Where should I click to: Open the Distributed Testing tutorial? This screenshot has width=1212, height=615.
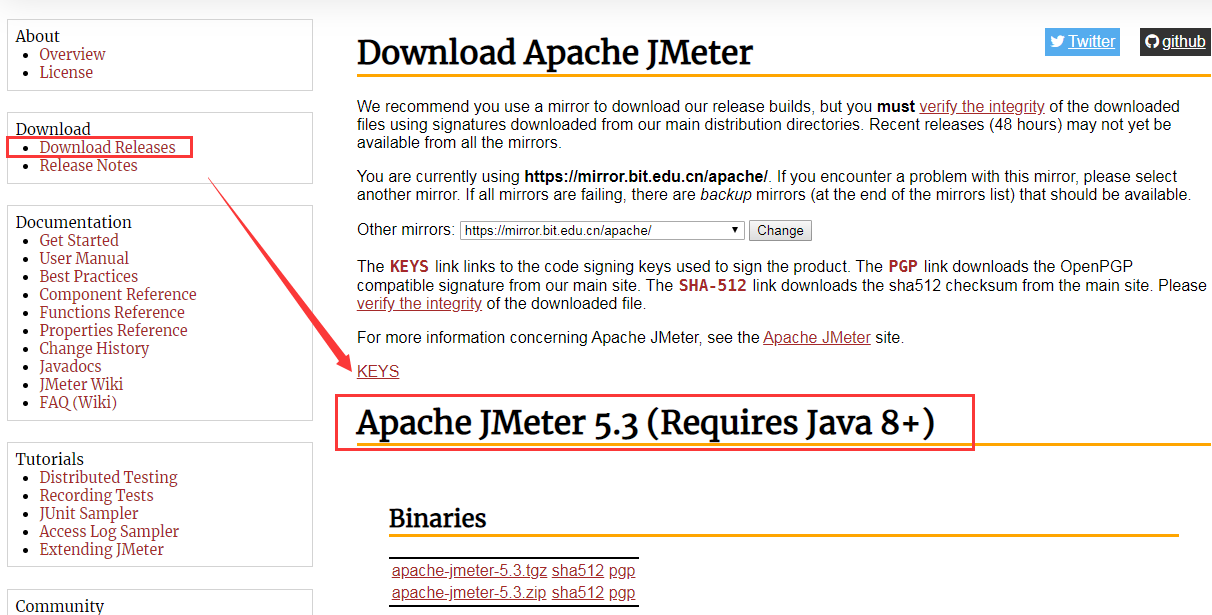pos(108,477)
